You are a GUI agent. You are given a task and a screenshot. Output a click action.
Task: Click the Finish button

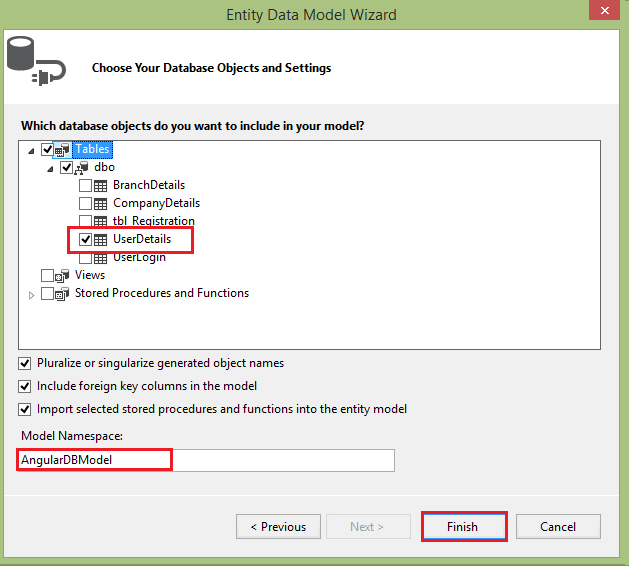463,527
